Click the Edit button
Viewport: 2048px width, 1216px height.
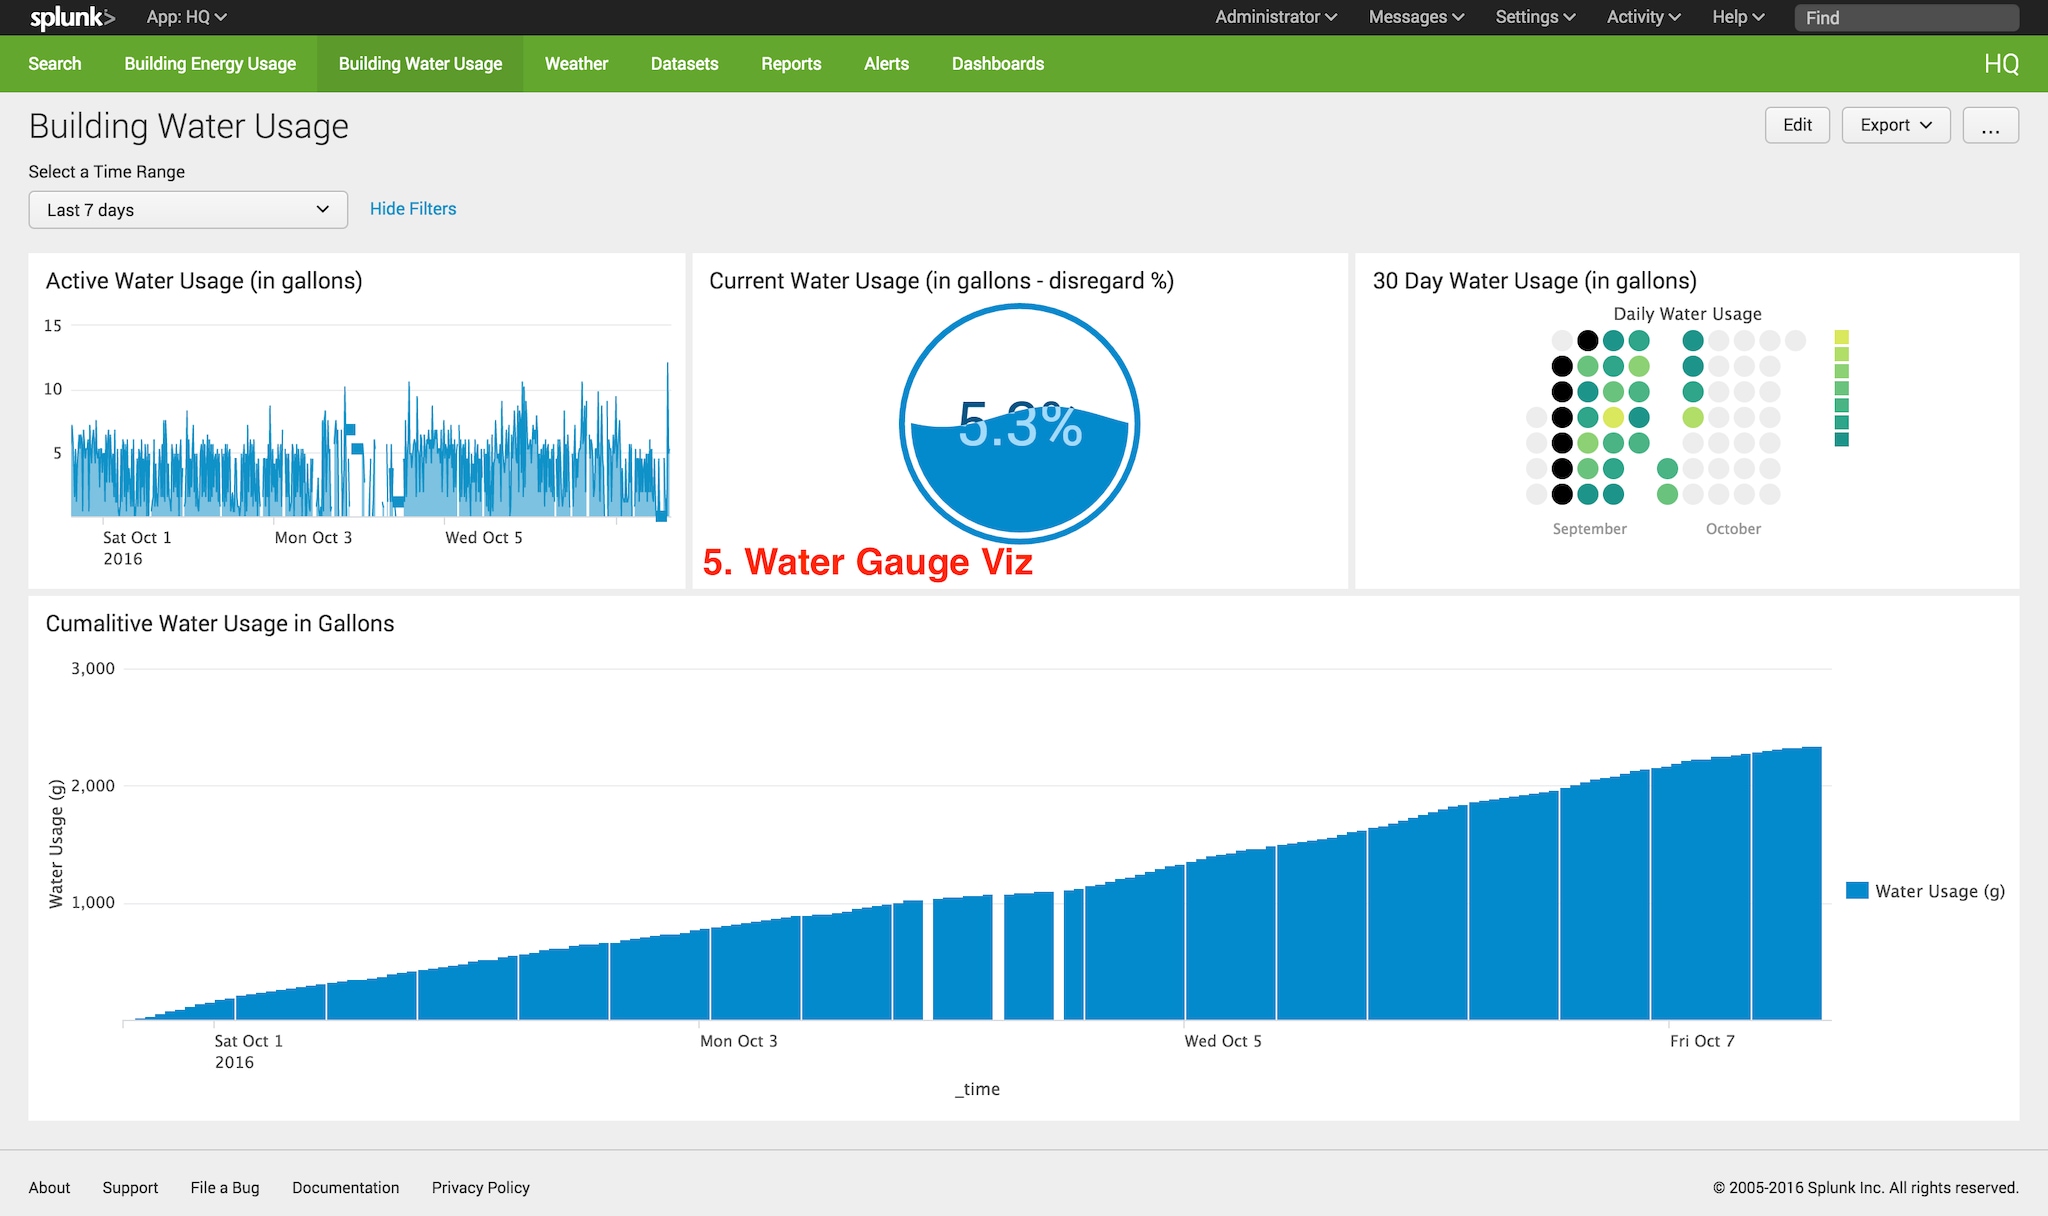click(x=1797, y=125)
